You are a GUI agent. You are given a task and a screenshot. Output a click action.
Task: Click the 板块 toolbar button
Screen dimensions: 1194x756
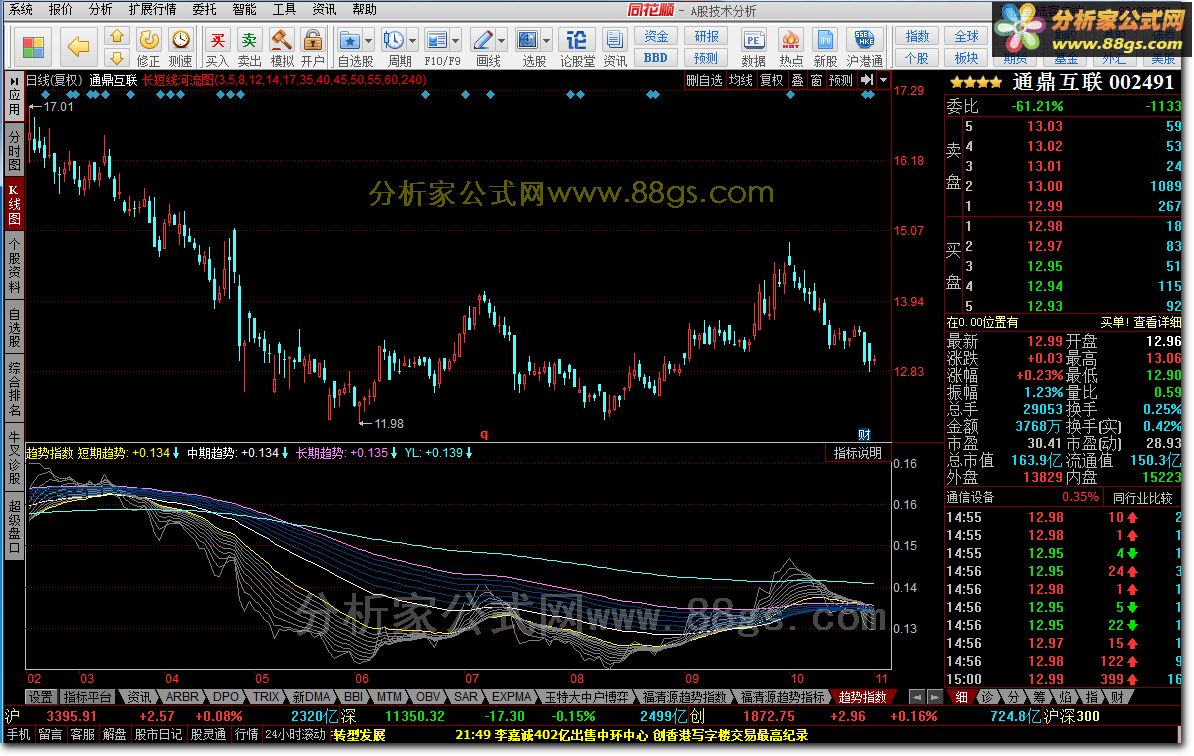click(x=966, y=58)
